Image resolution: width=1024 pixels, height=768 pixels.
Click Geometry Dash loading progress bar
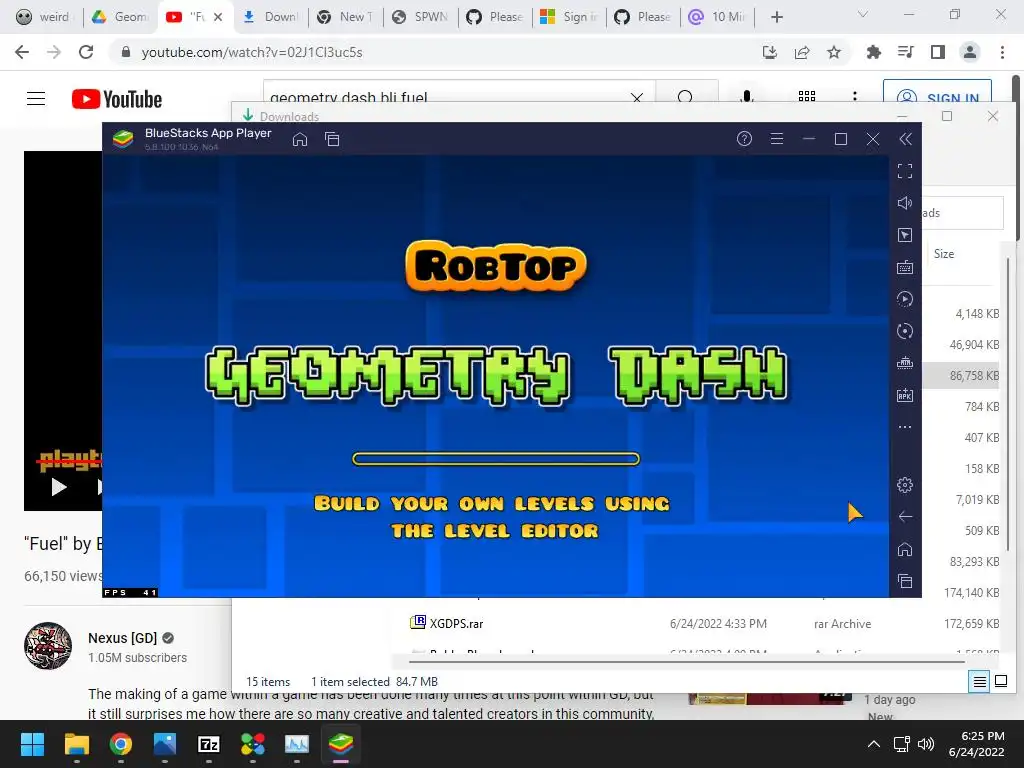pos(496,459)
